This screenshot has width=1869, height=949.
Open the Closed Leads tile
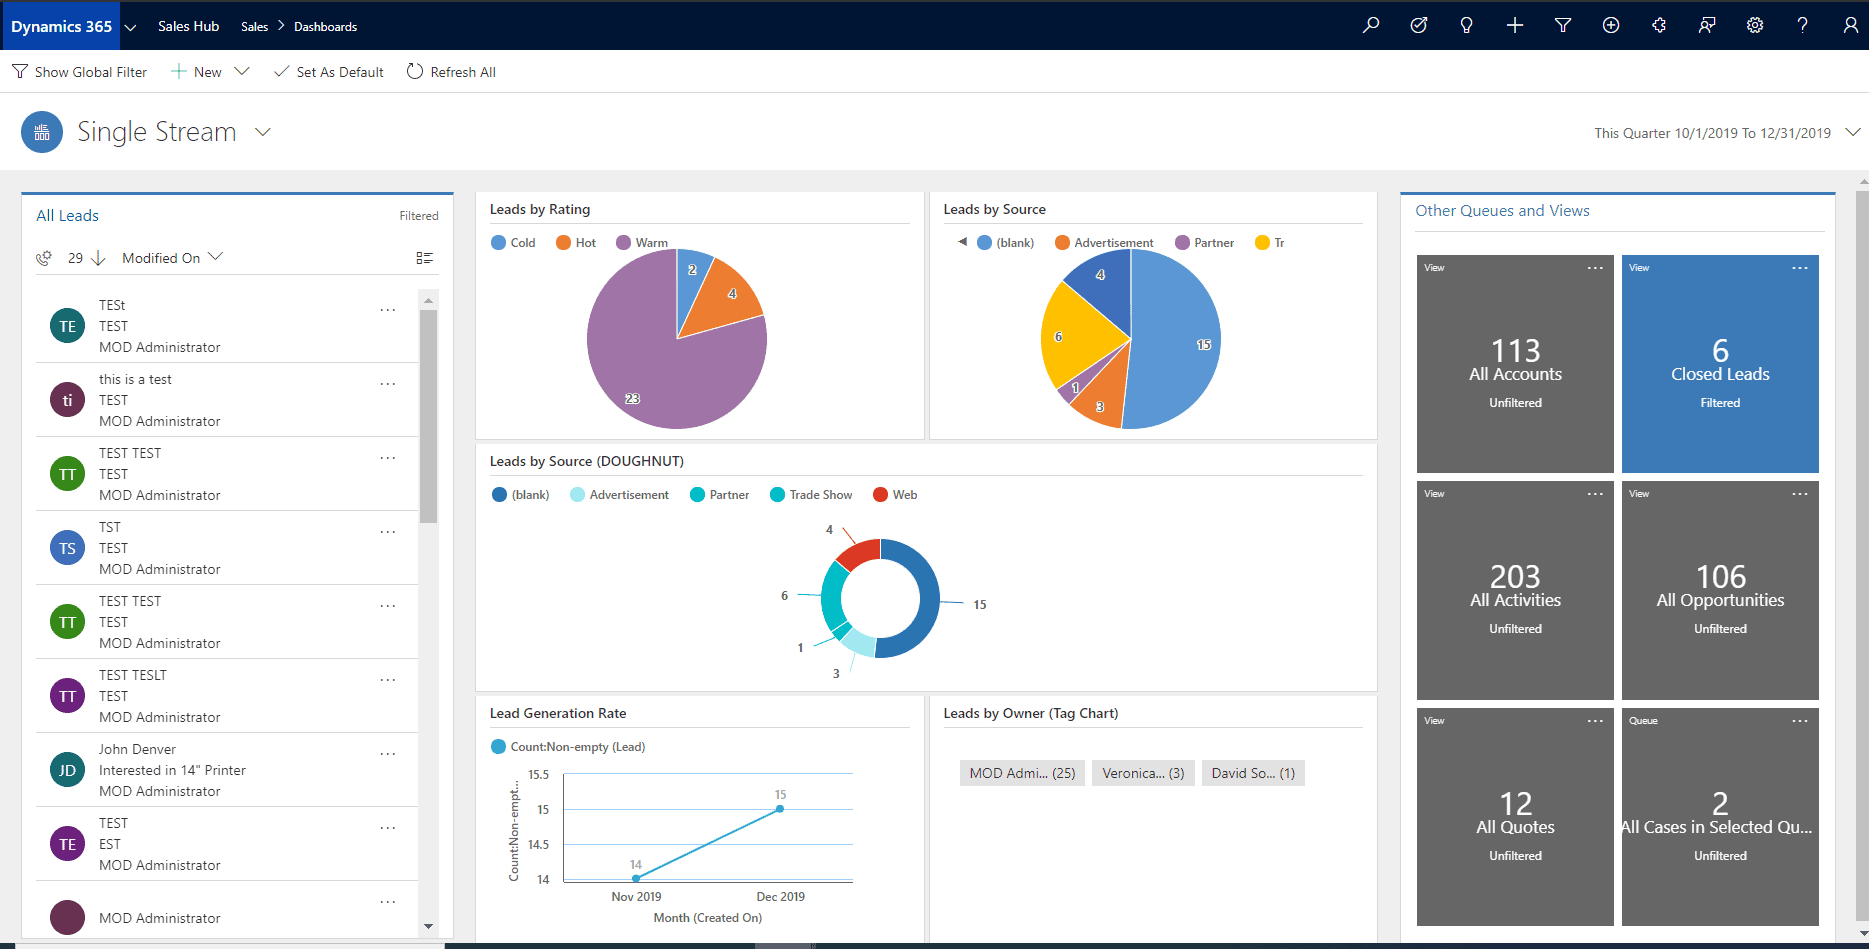tap(1720, 364)
